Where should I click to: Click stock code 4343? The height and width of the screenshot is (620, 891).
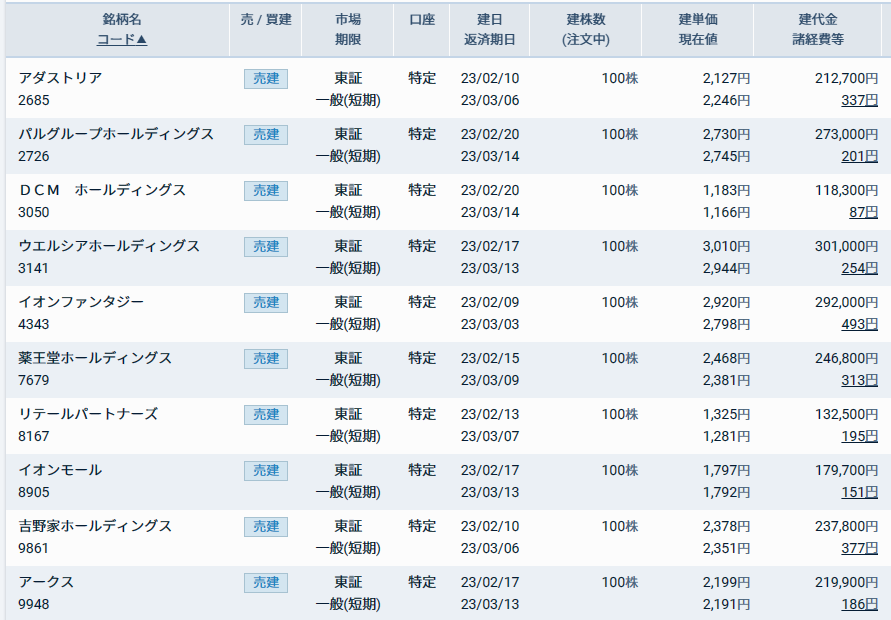coord(34,324)
